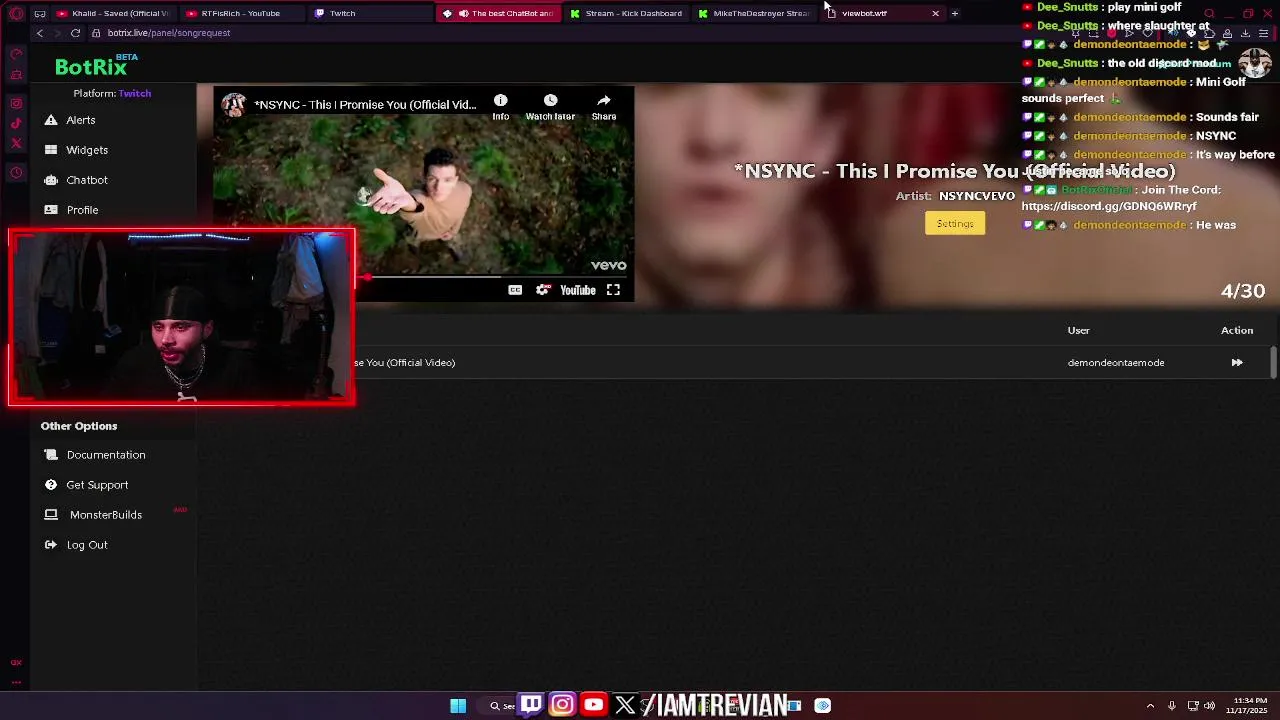The width and height of the screenshot is (1280, 720).
Task: Open YouTube player settings gear
Action: [x=543, y=290]
